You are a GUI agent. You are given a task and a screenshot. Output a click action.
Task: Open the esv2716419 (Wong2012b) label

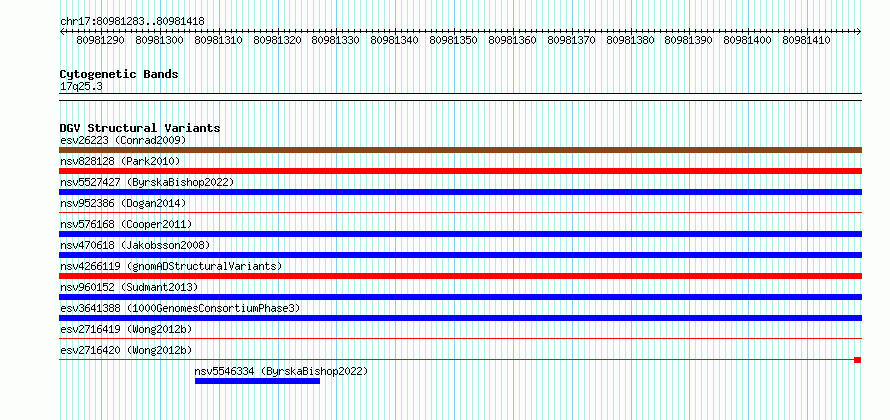click(126, 329)
